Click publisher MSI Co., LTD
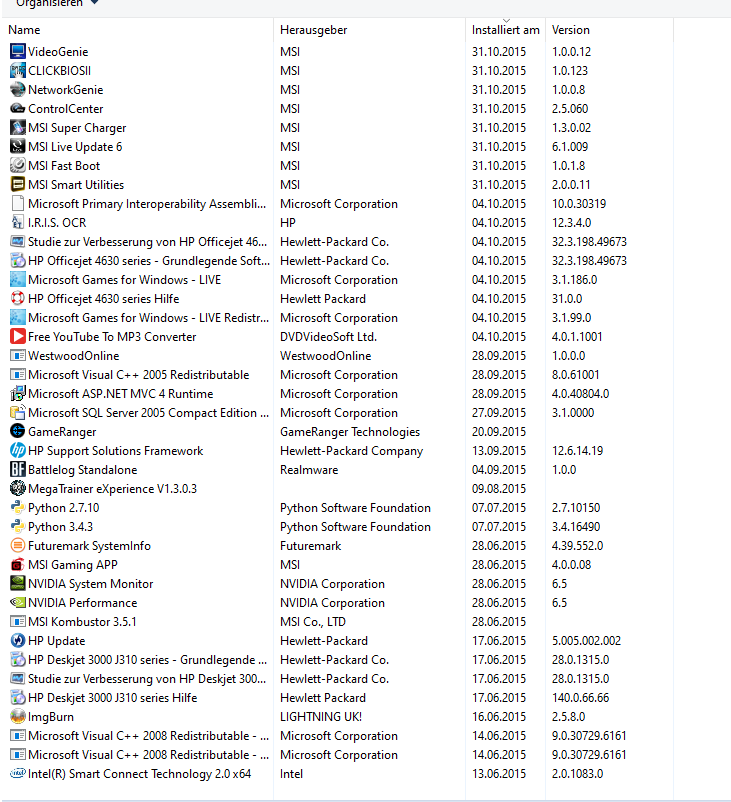The height and width of the screenshot is (802, 731). [x=313, y=621]
